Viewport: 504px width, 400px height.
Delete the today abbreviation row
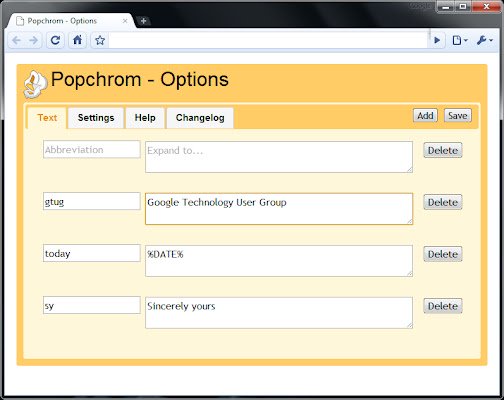coord(443,254)
